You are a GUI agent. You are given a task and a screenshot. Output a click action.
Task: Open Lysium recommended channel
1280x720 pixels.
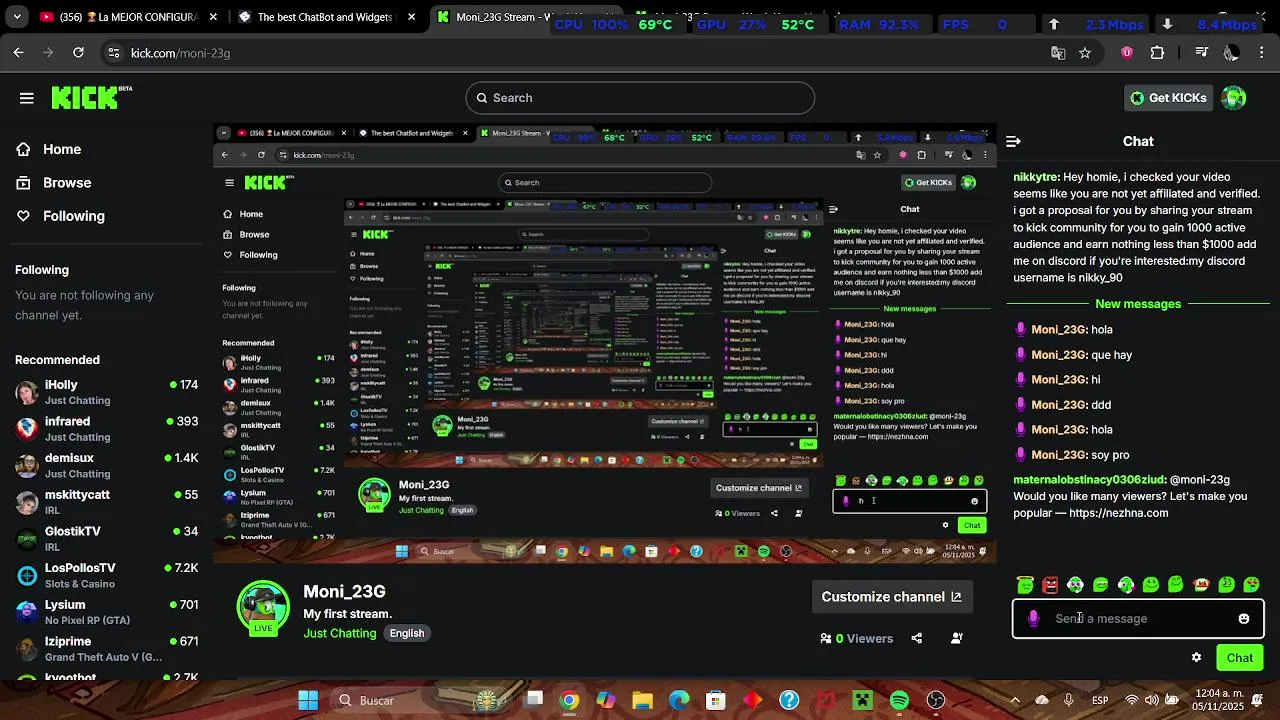click(106, 613)
